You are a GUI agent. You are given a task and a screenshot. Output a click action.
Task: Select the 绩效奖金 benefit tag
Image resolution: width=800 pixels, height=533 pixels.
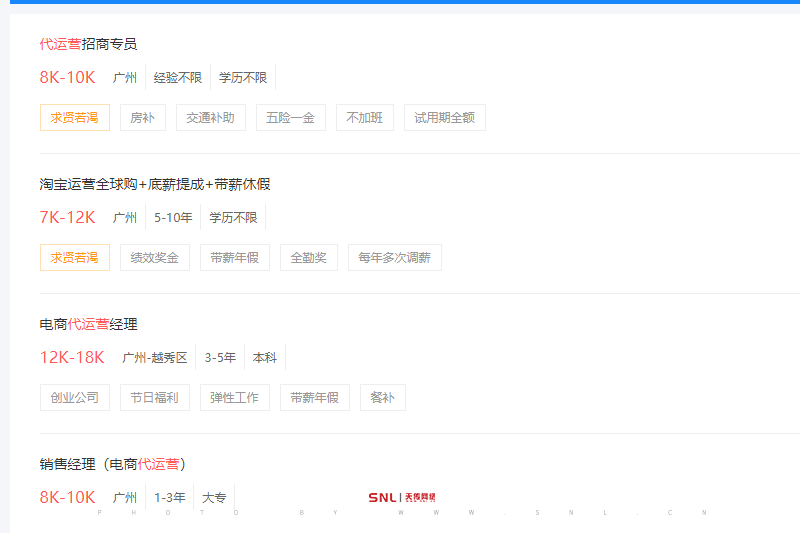[154, 258]
